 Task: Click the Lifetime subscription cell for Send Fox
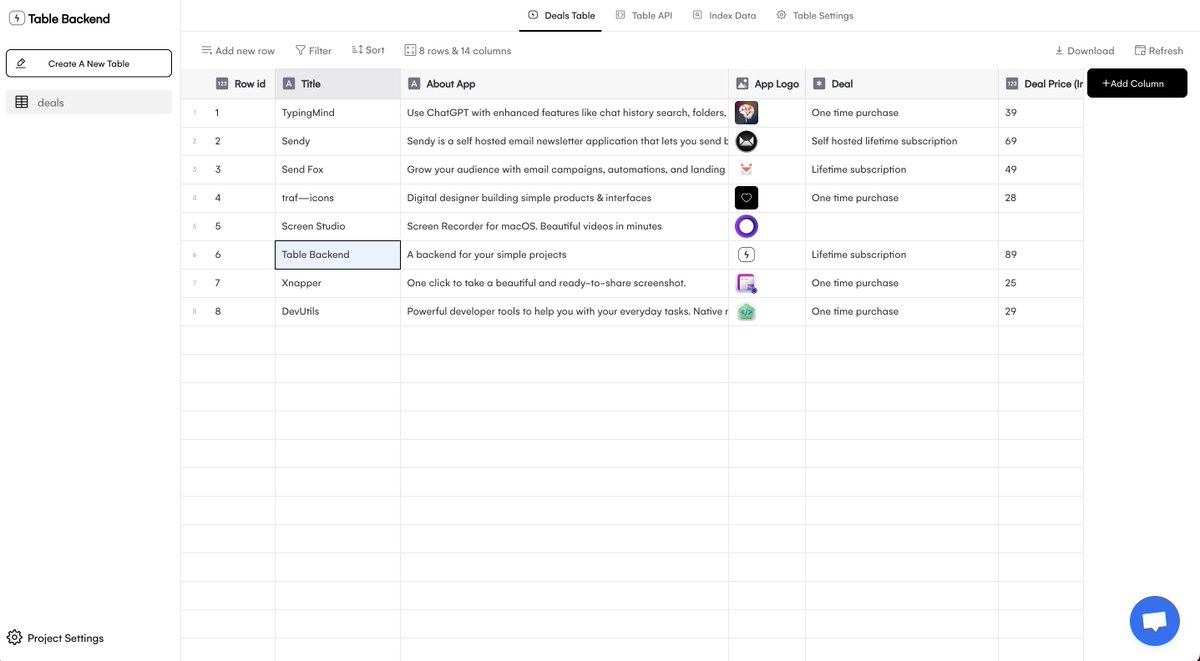pos(902,170)
